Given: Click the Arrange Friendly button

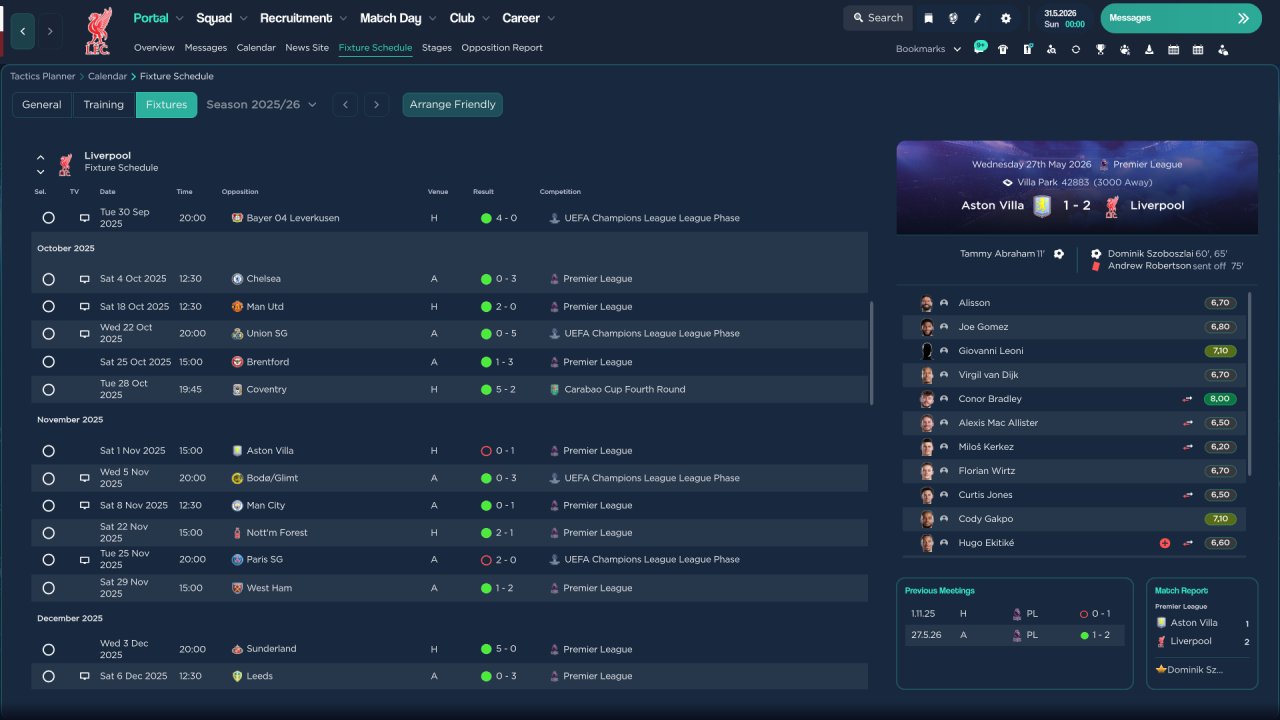Looking at the screenshot, I should point(452,105).
